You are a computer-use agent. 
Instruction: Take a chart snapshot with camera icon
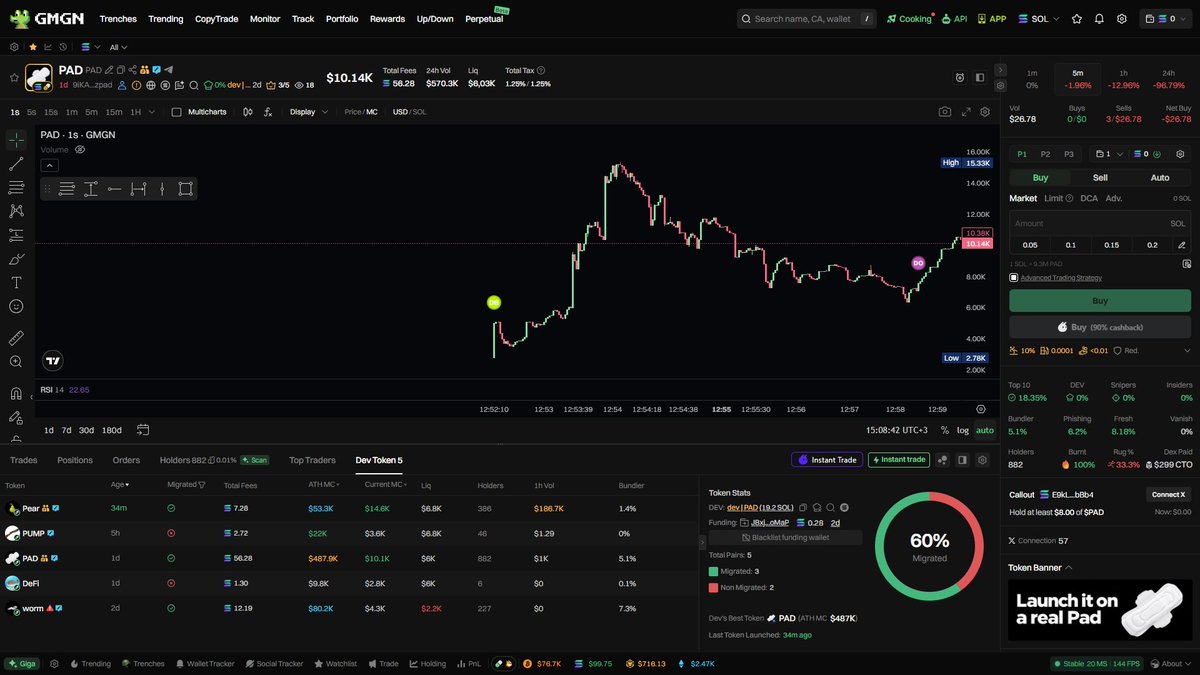pyautogui.click(x=945, y=112)
